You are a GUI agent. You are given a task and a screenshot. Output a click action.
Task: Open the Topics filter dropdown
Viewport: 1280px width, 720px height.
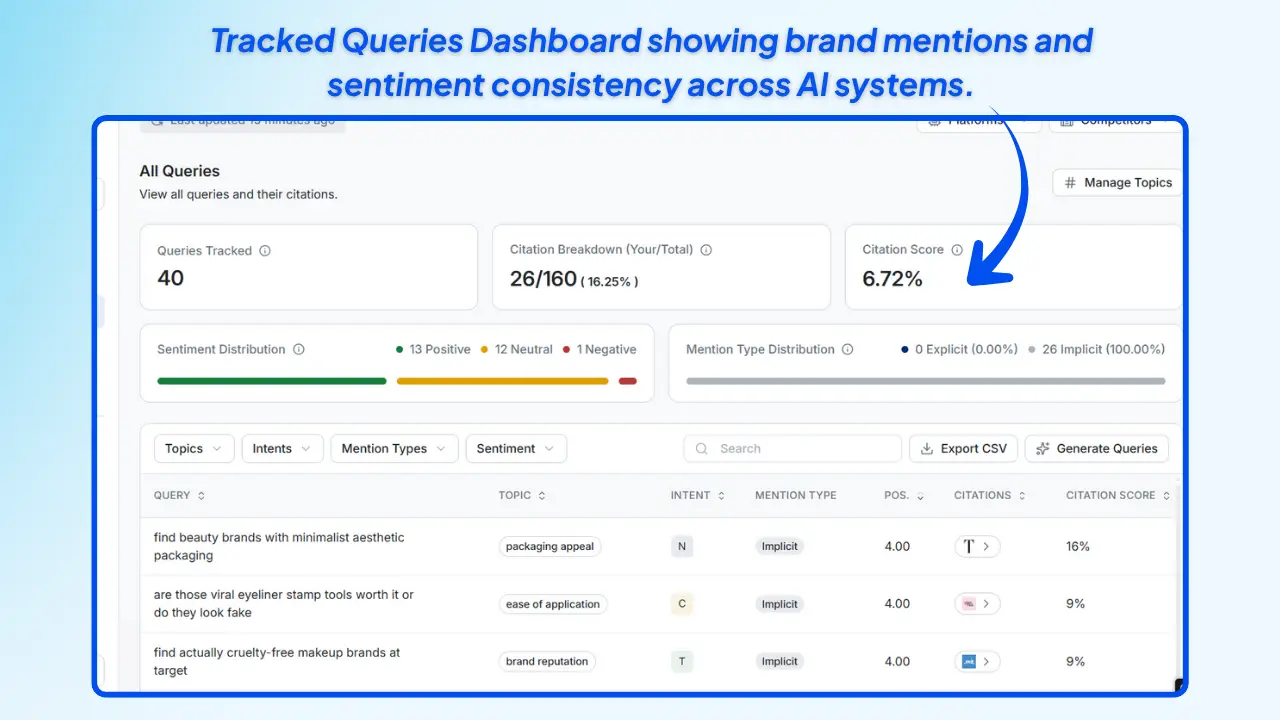click(x=193, y=448)
